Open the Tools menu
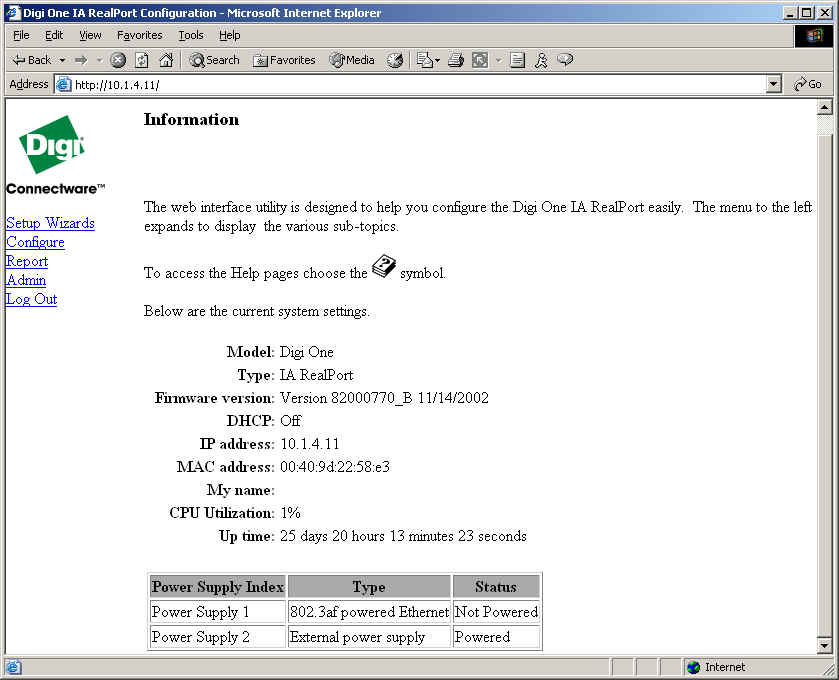The height and width of the screenshot is (680, 839). coord(190,35)
